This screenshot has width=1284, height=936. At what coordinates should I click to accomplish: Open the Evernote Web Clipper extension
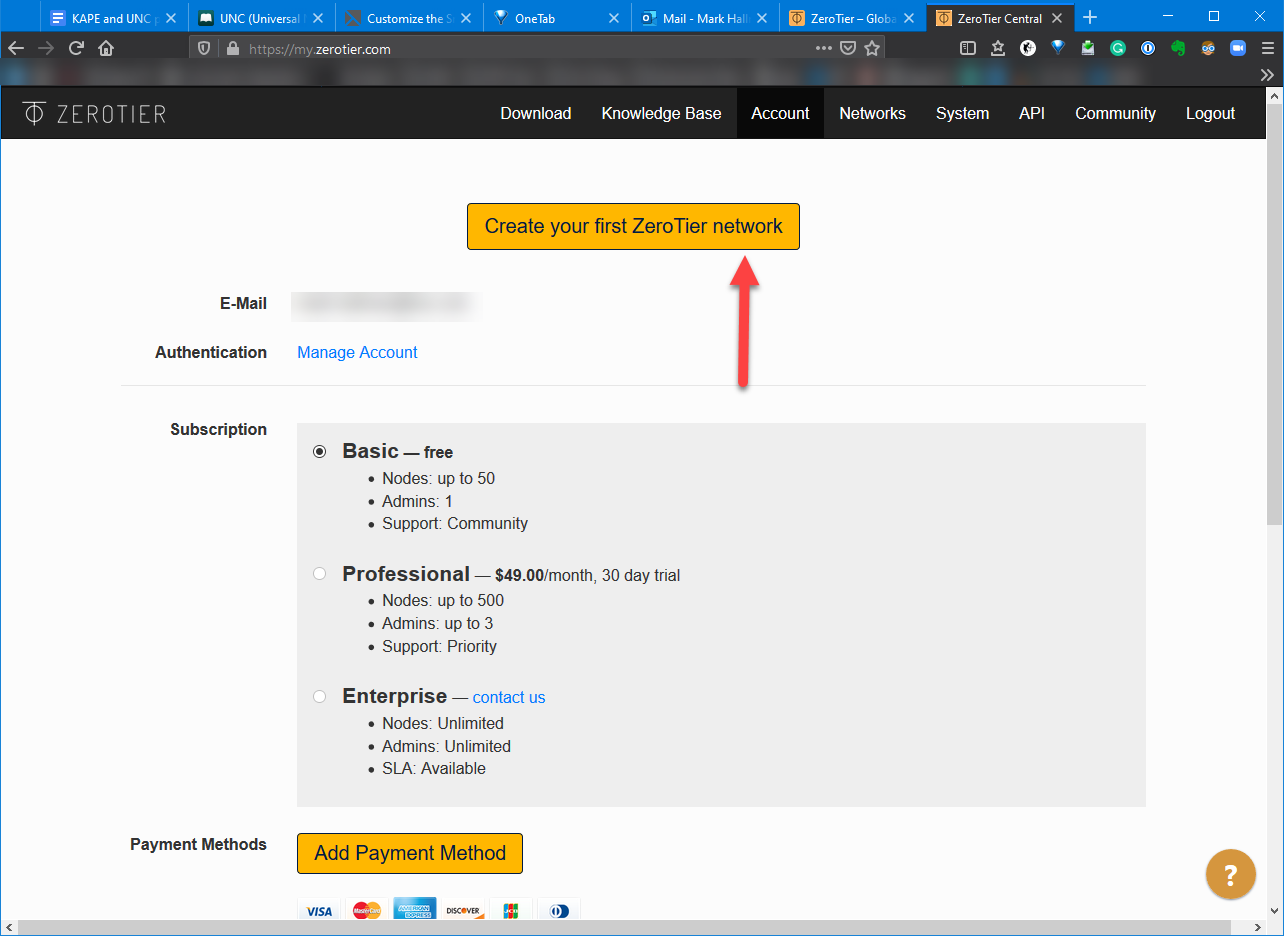tap(1178, 48)
